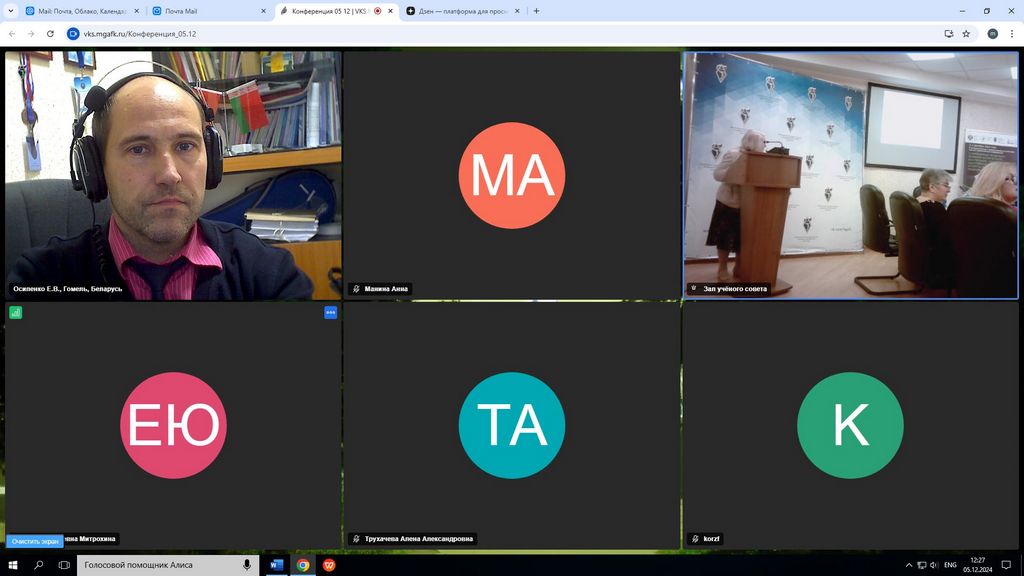
Task: Open Microsoft Word from the taskbar
Action: 276,565
